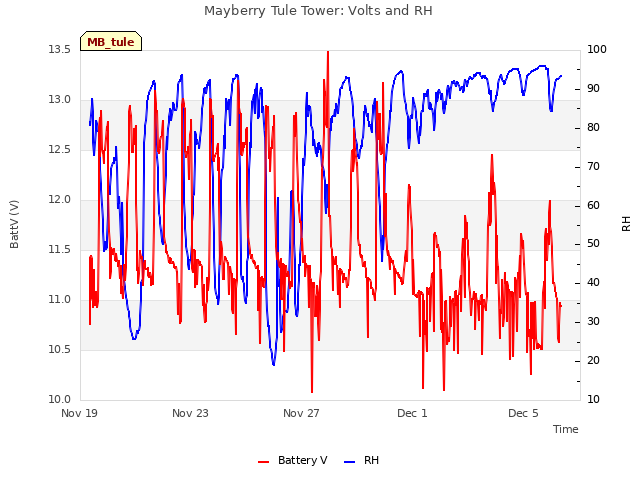Screen dimensions: 640x480
Task: Click the 10.0 voltage tick label
Action: (x=60, y=399)
